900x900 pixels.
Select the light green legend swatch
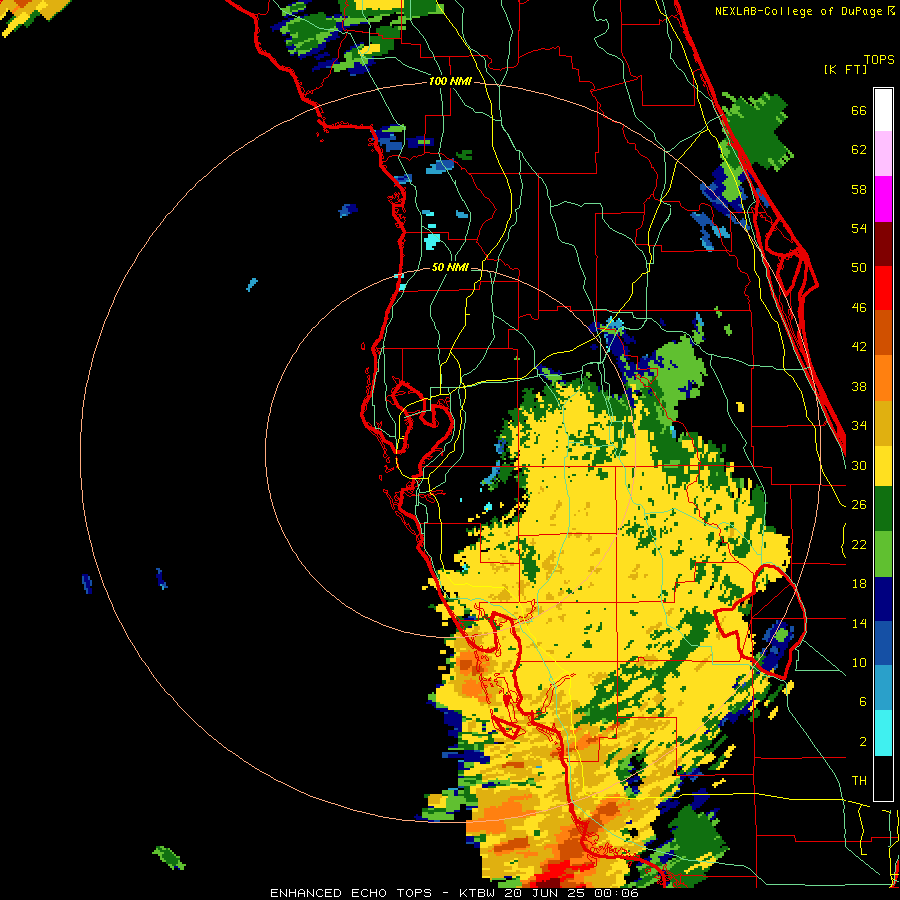pos(883,554)
